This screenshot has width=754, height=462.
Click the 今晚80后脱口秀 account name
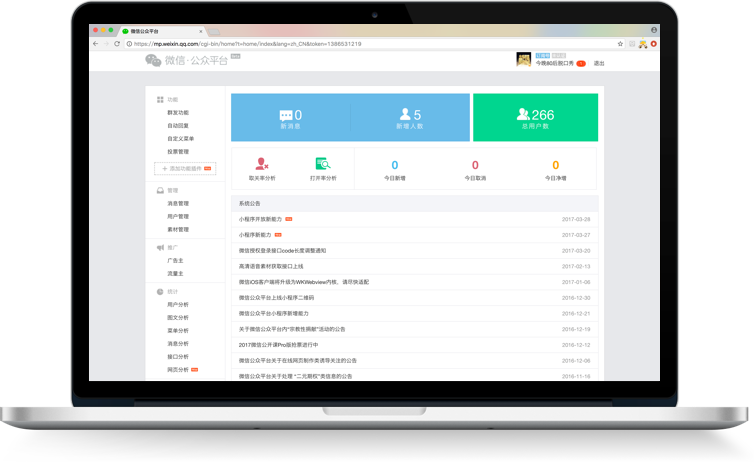point(554,63)
